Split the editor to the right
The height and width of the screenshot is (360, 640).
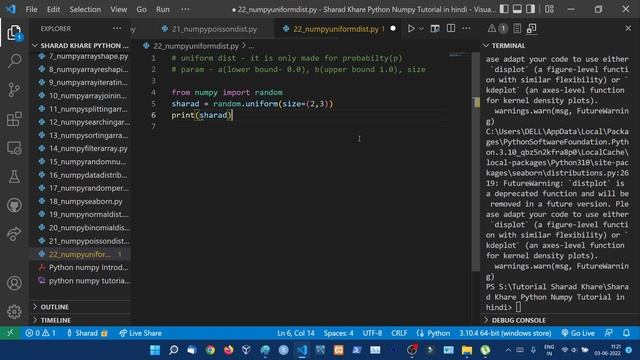(451, 29)
